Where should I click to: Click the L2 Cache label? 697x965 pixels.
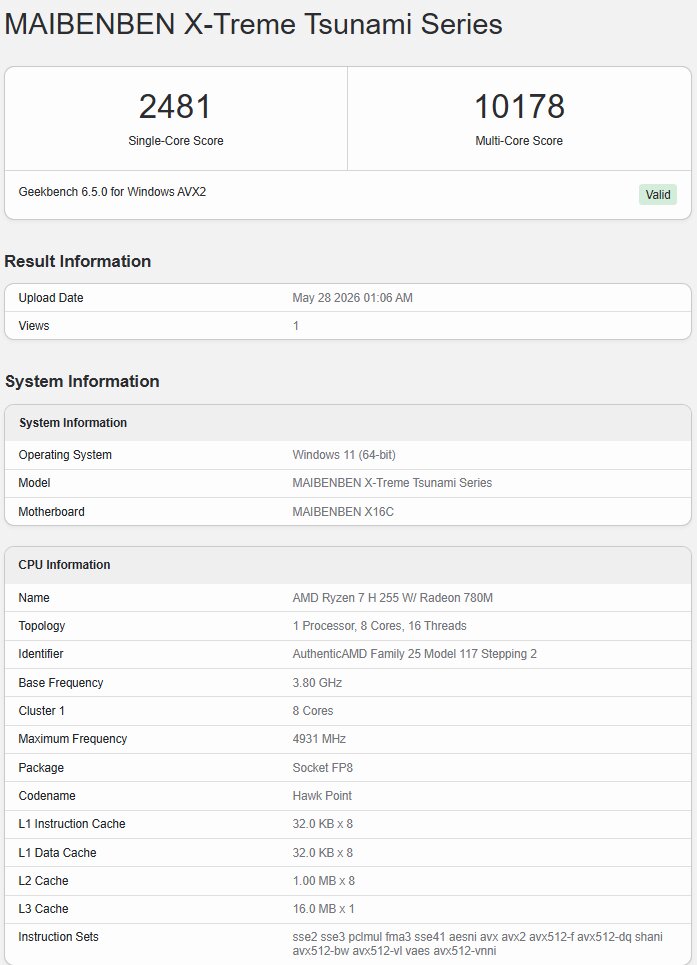[x=43, y=881]
